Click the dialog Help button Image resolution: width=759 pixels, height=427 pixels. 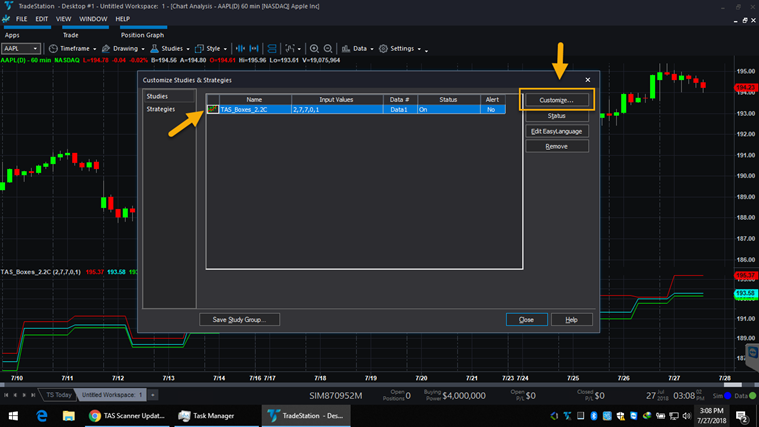pos(572,320)
